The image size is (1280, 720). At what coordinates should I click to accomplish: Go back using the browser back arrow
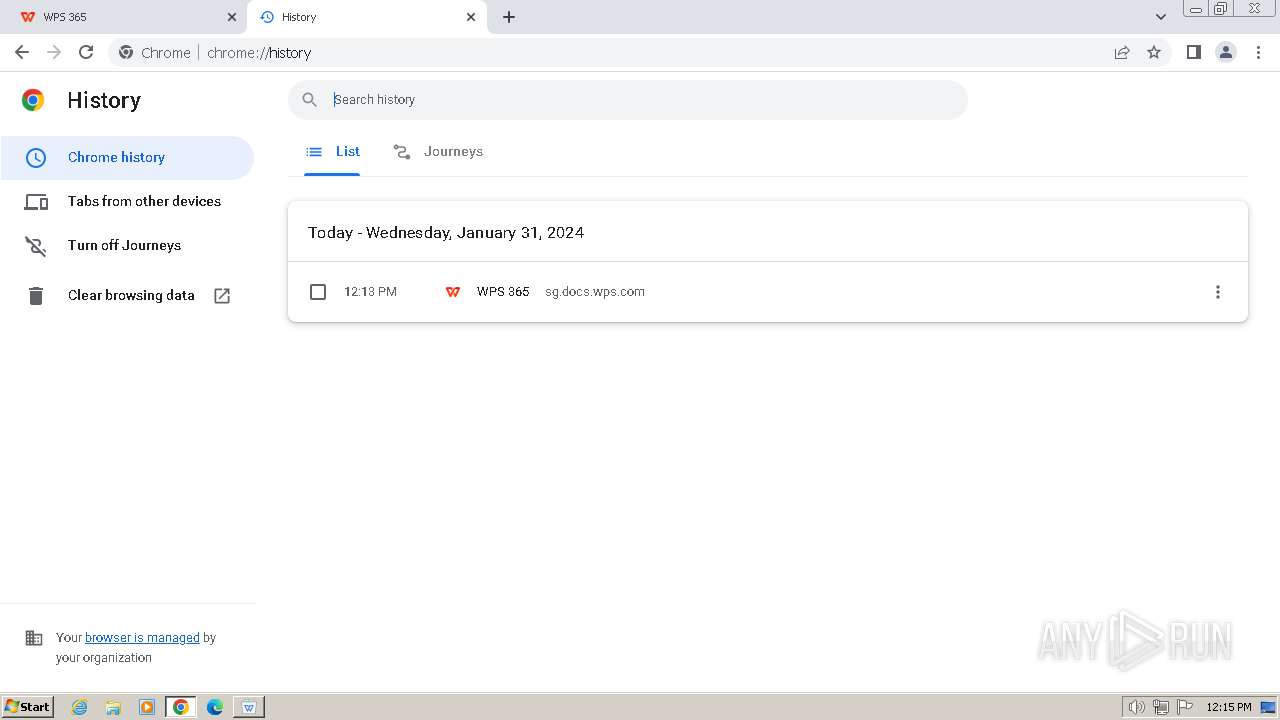pyautogui.click(x=22, y=52)
